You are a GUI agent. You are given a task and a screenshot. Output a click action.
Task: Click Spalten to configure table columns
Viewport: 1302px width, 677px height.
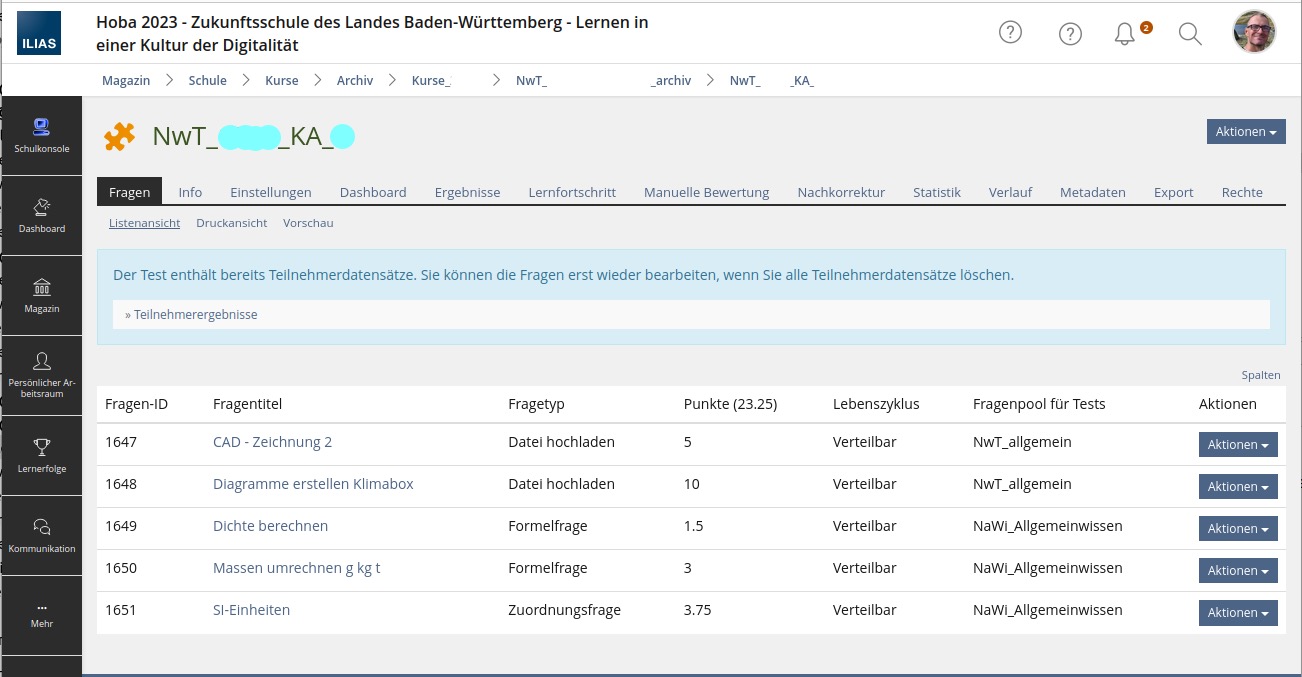(x=1260, y=375)
